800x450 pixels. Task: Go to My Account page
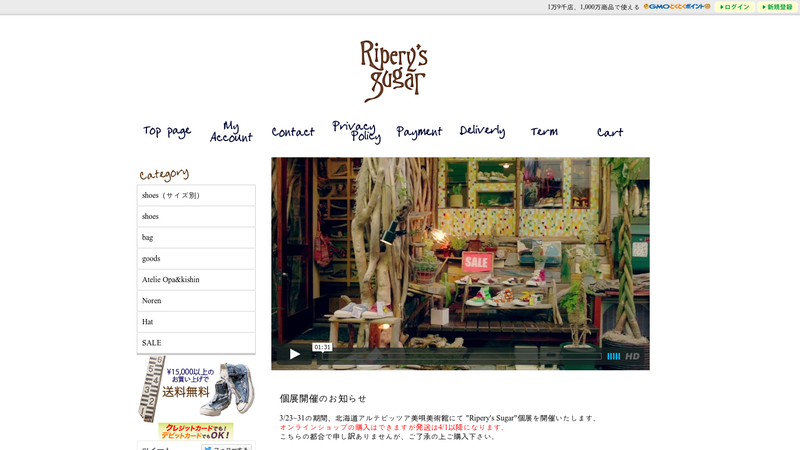231,132
